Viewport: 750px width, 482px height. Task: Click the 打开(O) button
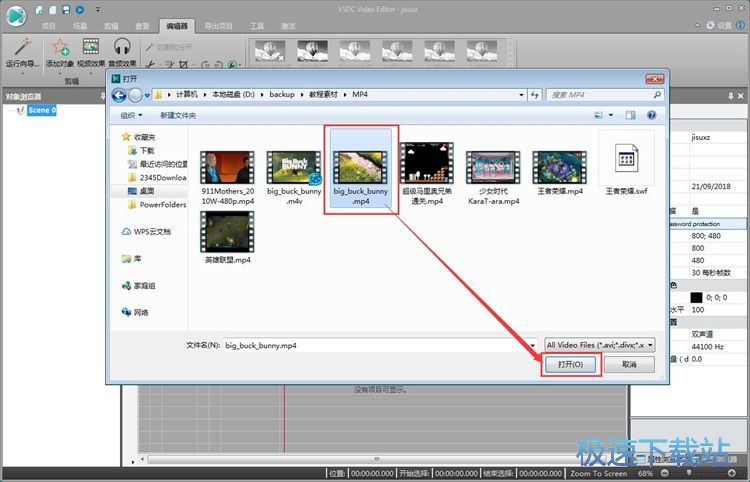571,365
